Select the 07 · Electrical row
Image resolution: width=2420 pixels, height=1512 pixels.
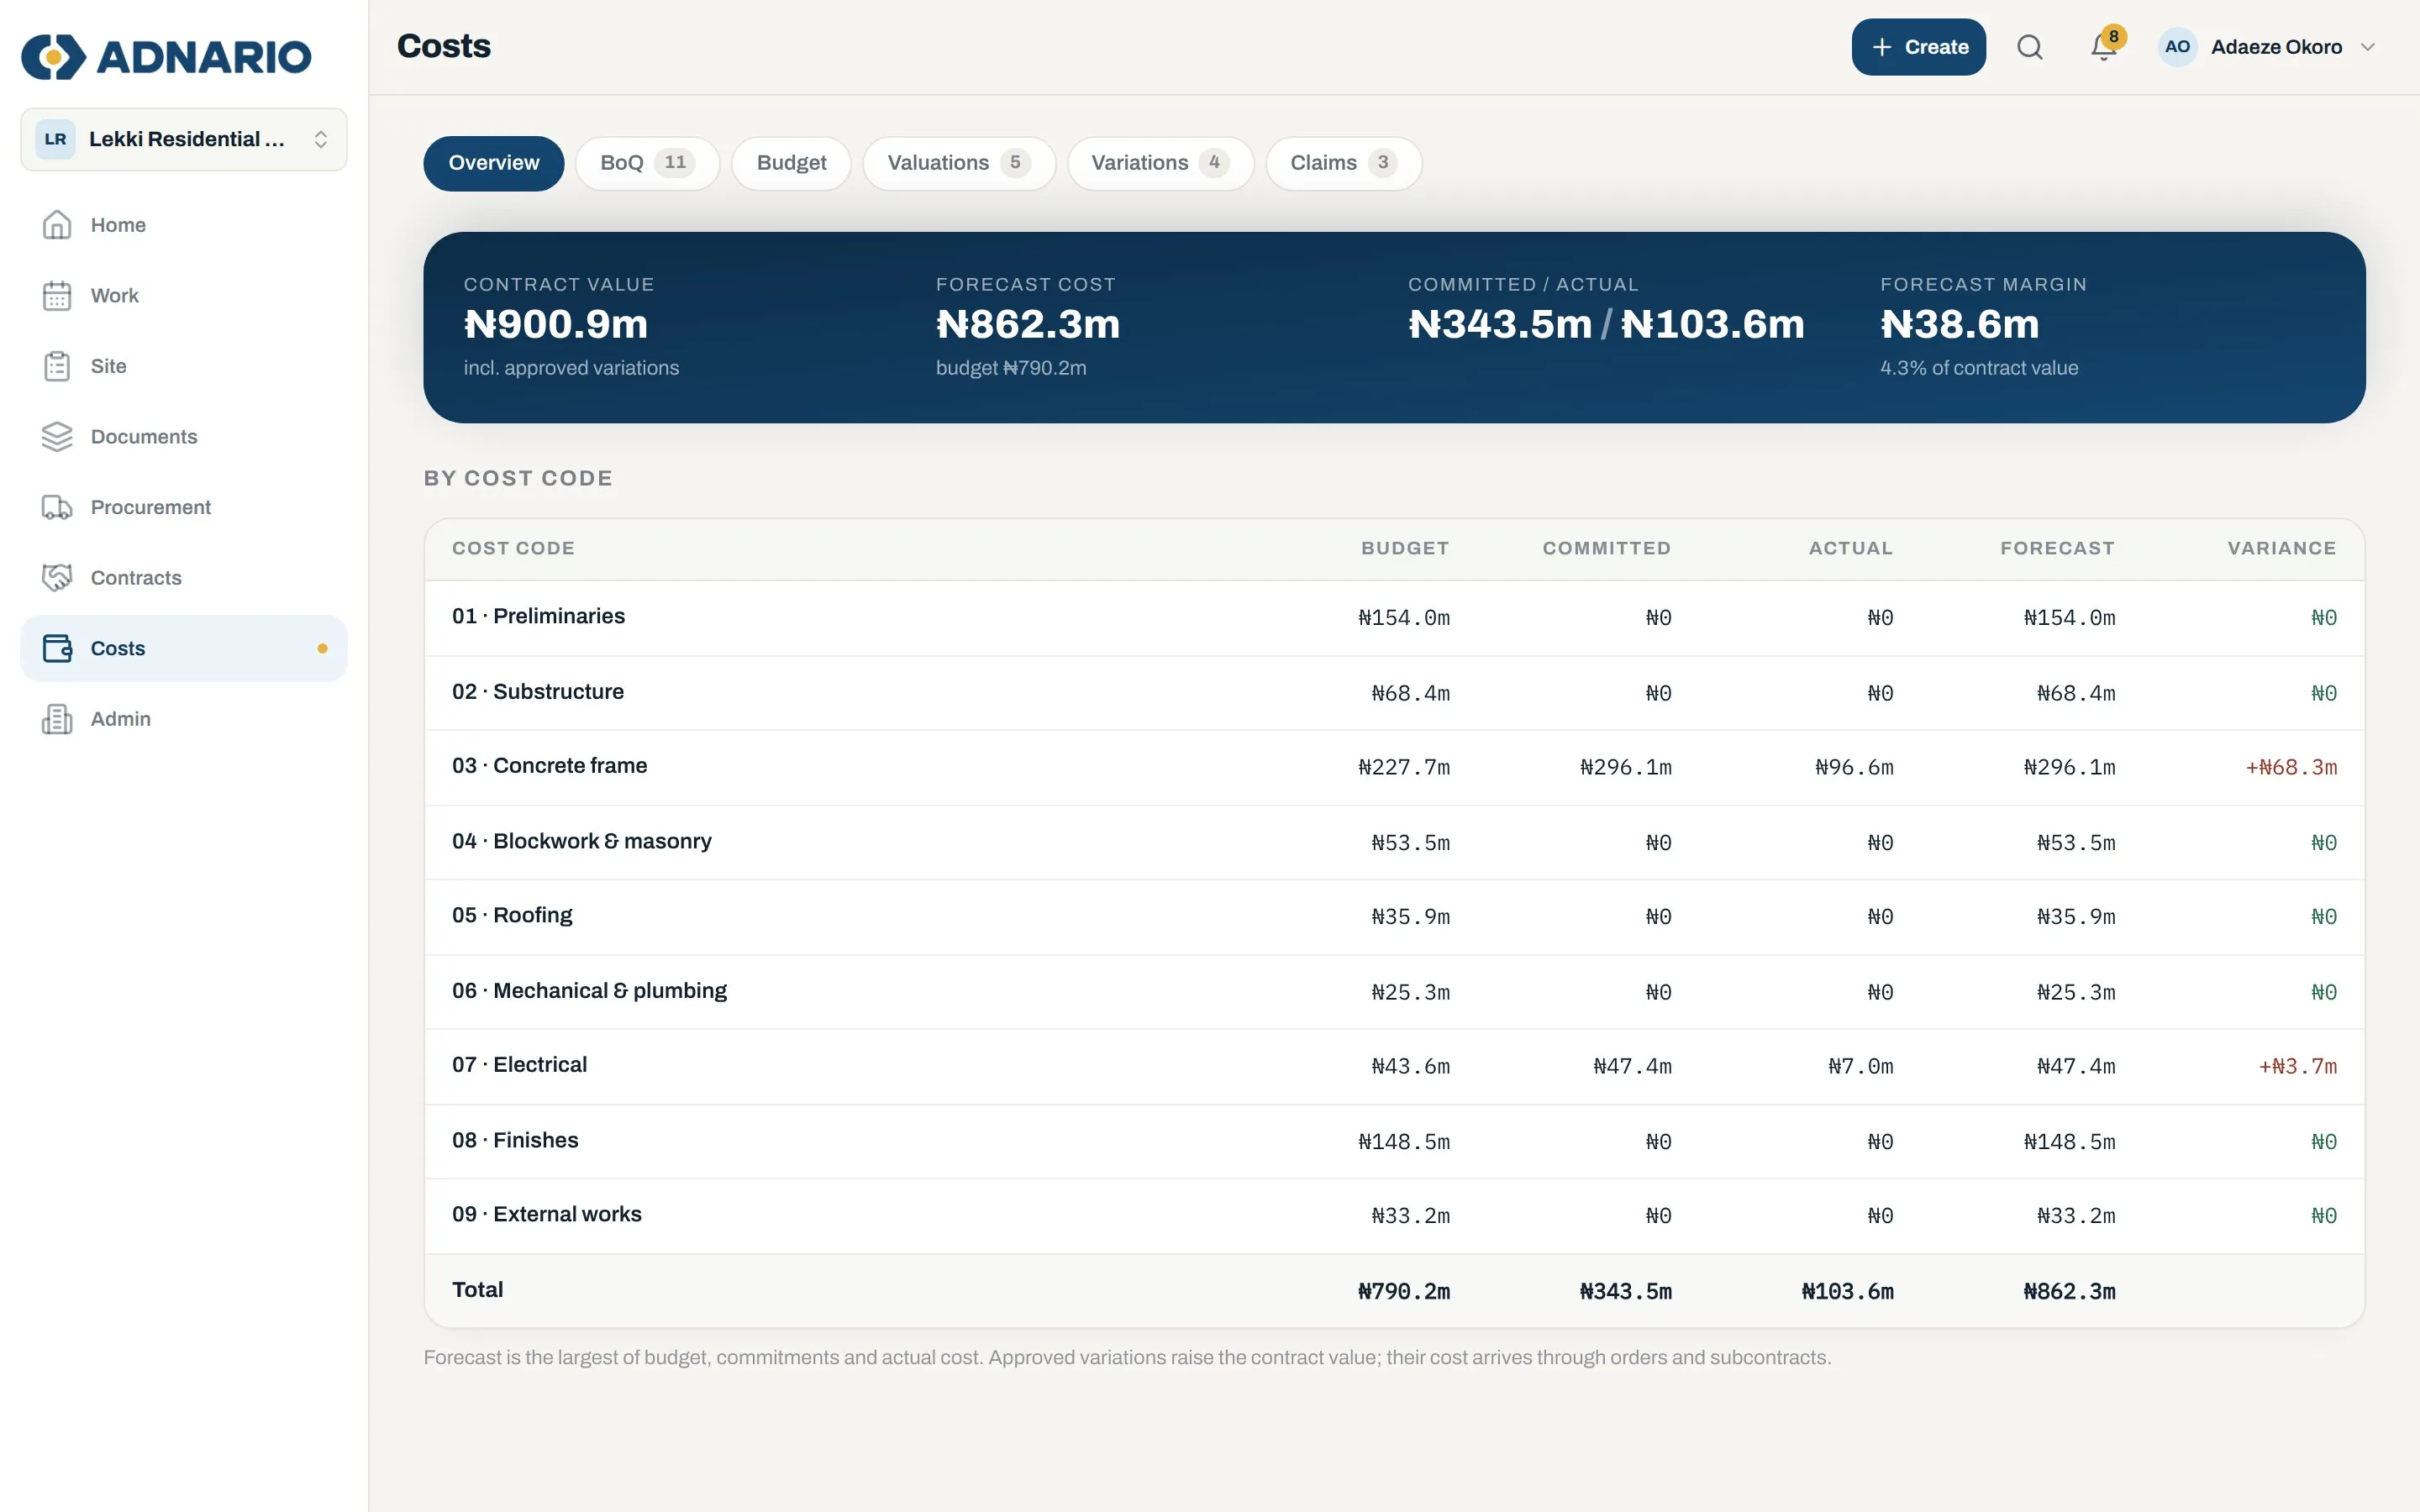coord(1394,1066)
